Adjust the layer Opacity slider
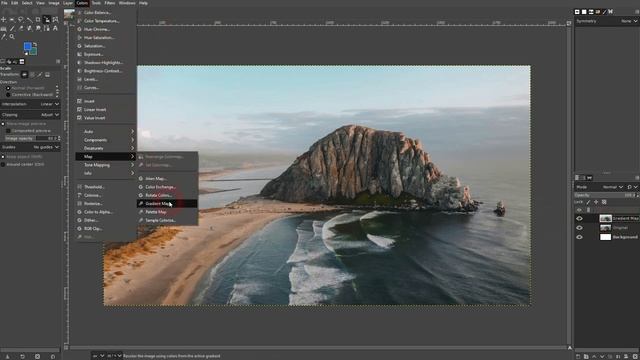Image resolution: width=640 pixels, height=360 pixels. pyautogui.click(x=606, y=195)
